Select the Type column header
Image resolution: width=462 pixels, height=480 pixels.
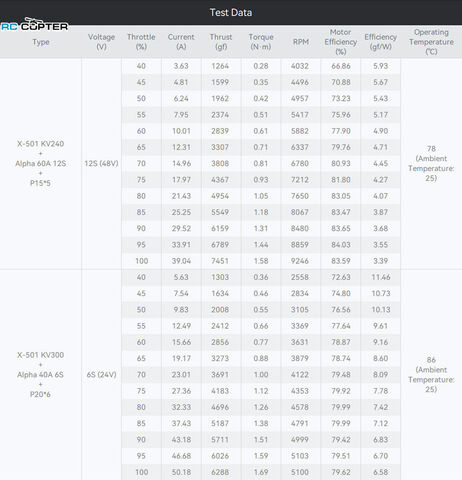41,42
